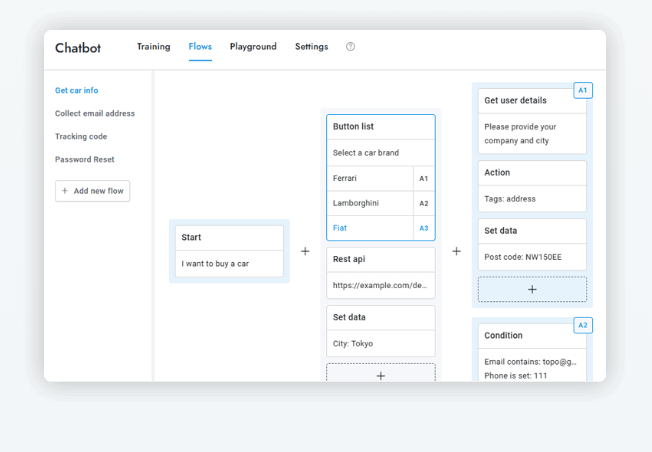Select the Tracking code flow
652x452 pixels.
click(x=81, y=137)
